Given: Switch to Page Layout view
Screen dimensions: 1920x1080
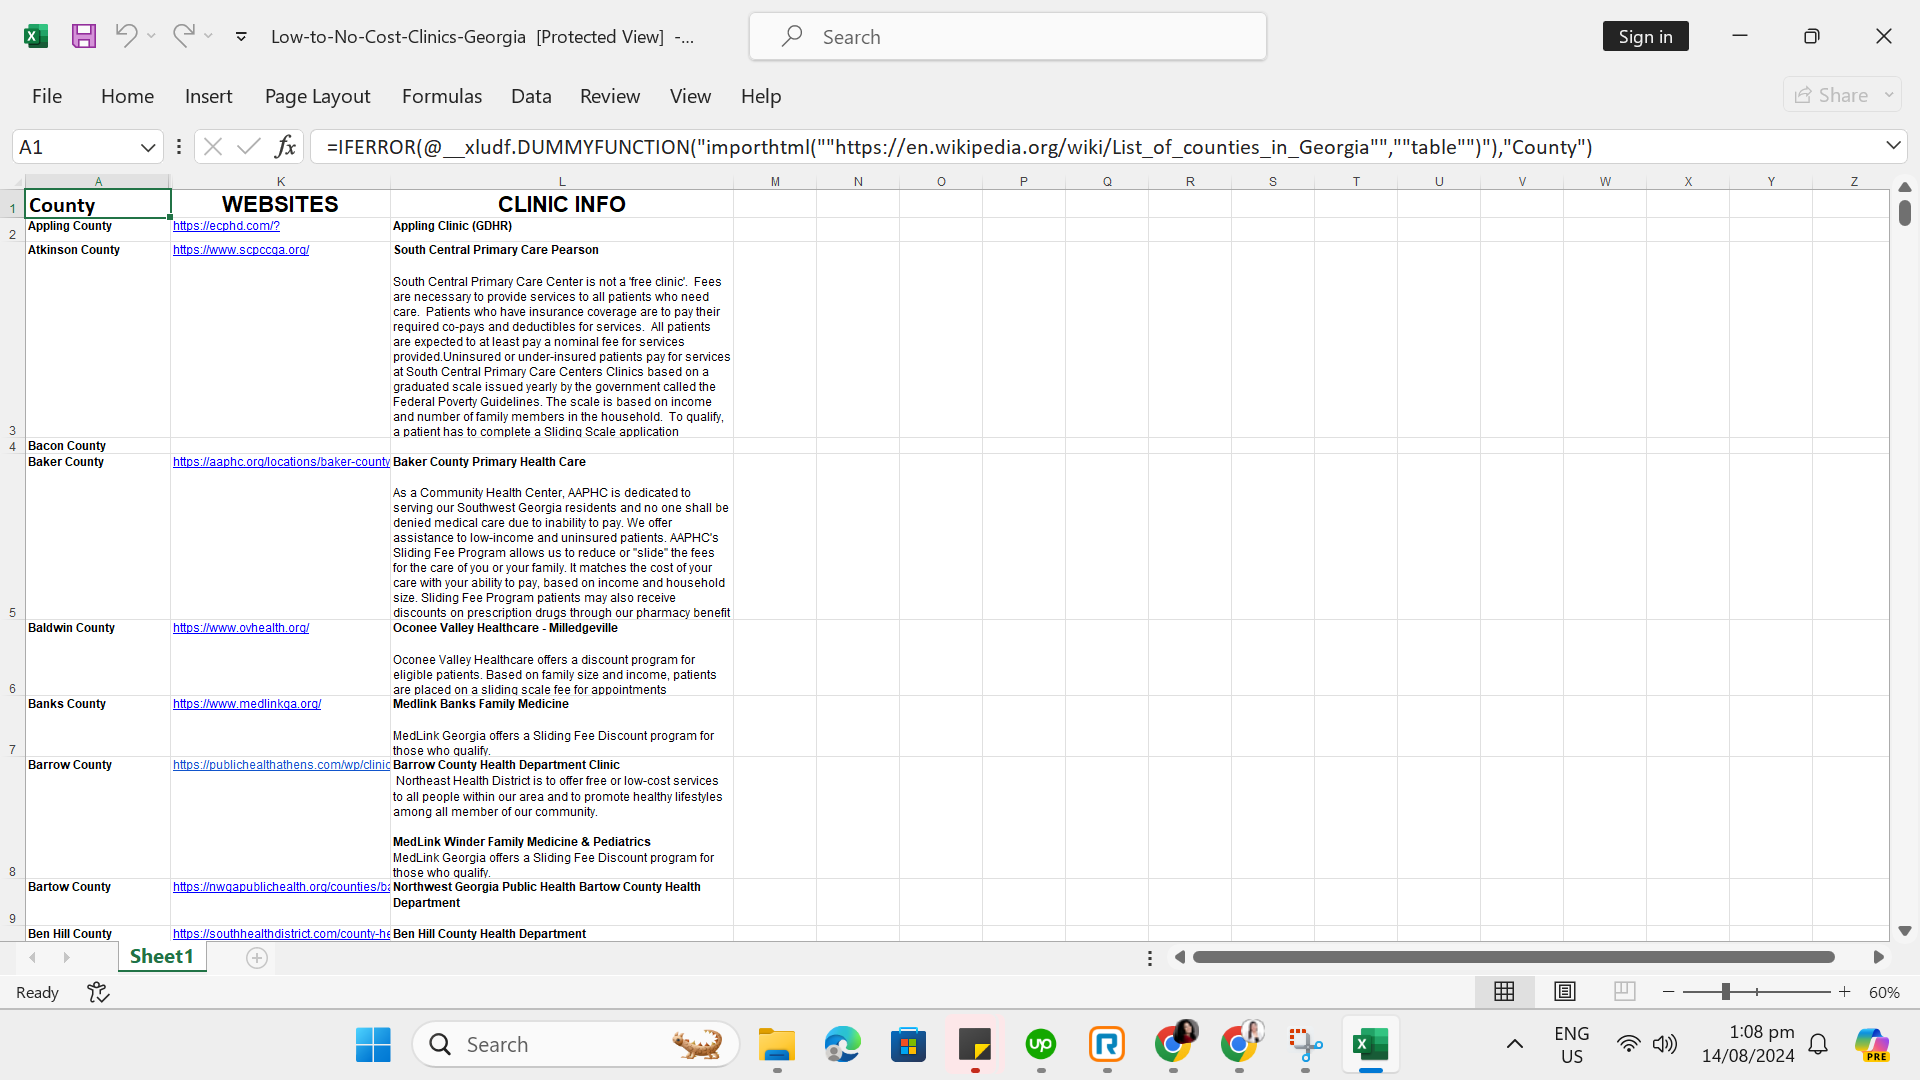Looking at the screenshot, I should [1565, 992].
